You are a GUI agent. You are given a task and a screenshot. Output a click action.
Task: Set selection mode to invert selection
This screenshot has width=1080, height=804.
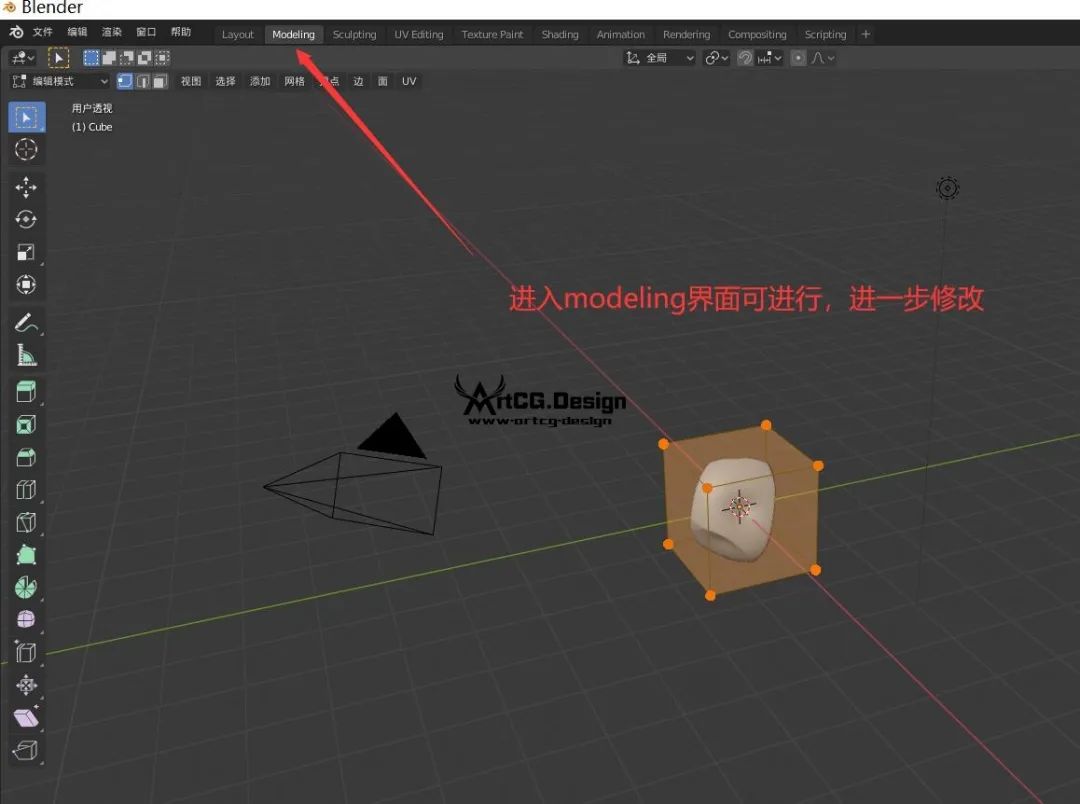point(145,58)
